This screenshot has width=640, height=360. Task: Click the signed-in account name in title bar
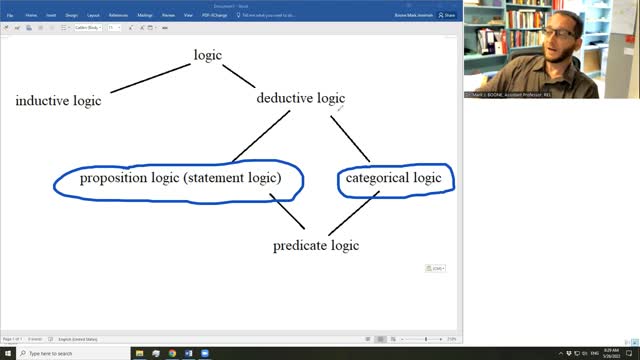[x=413, y=16]
